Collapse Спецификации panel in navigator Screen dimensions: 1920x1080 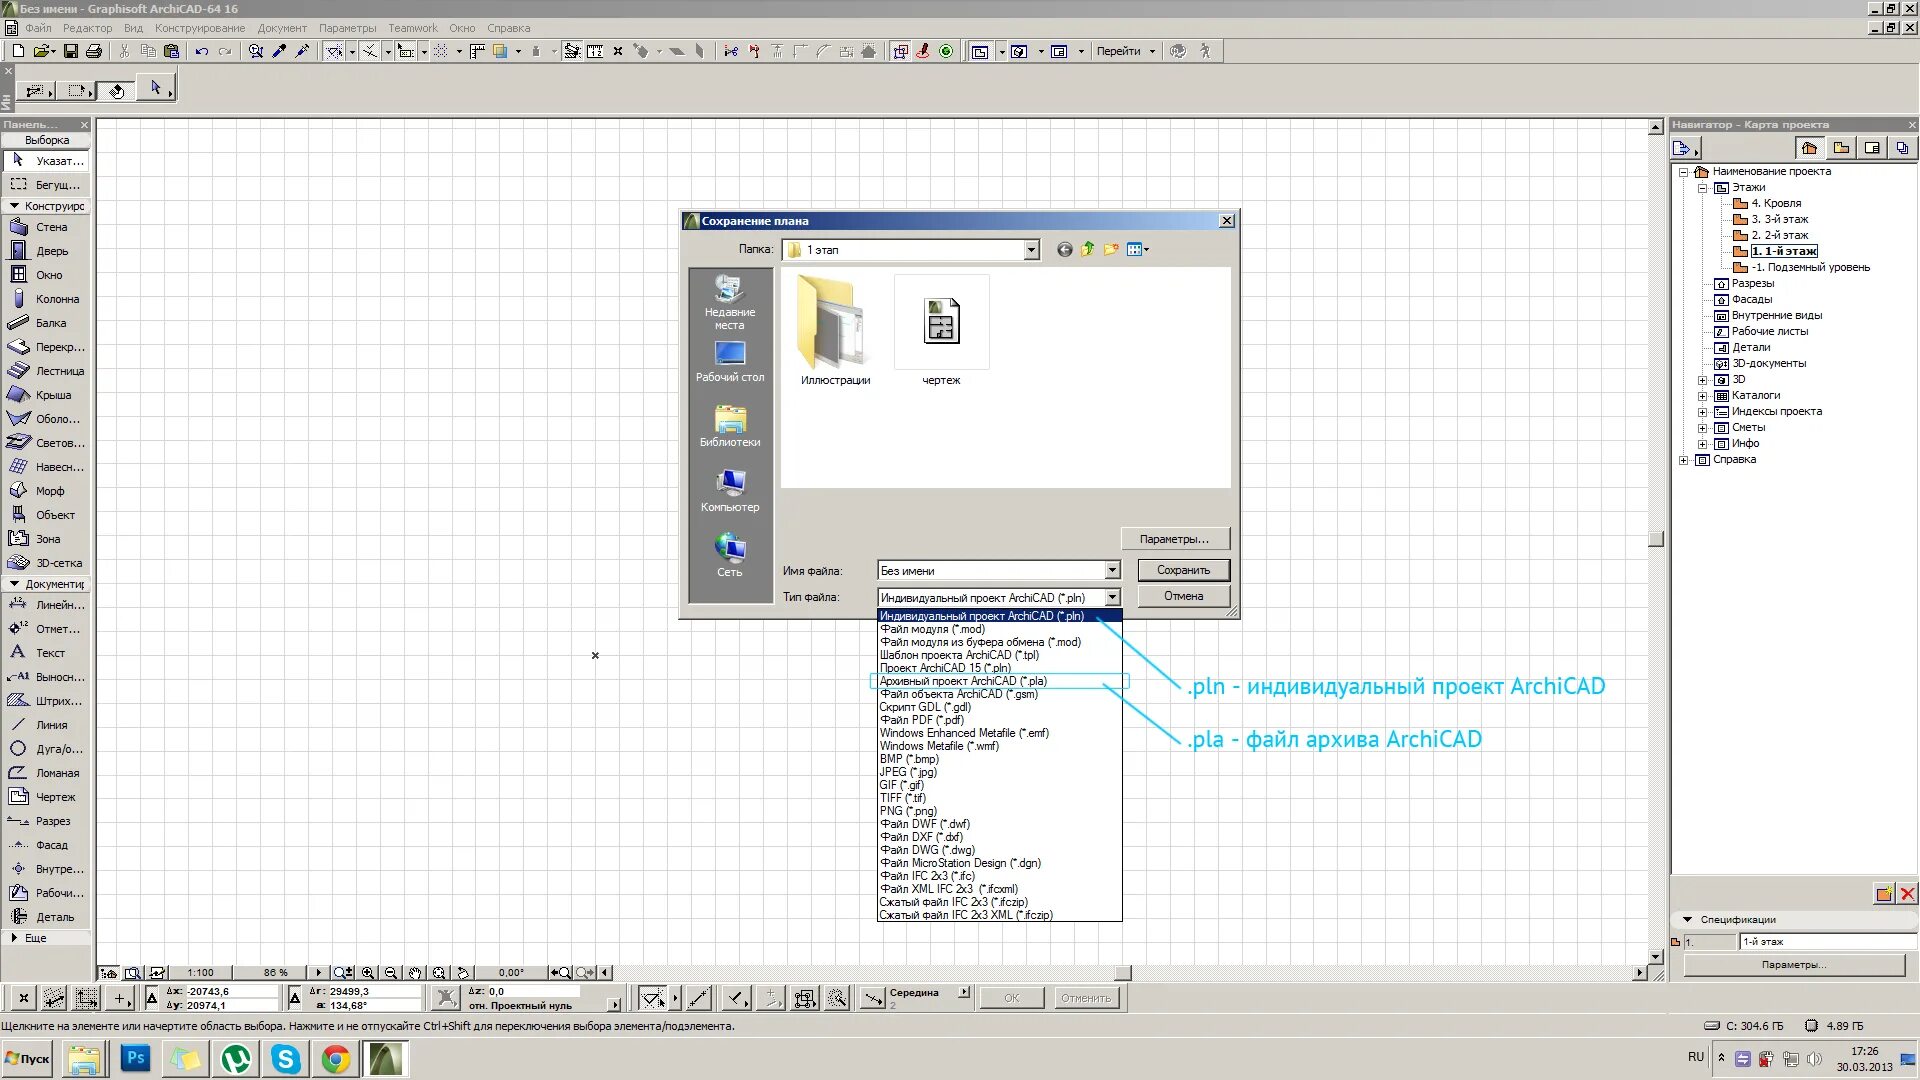pos(1687,919)
